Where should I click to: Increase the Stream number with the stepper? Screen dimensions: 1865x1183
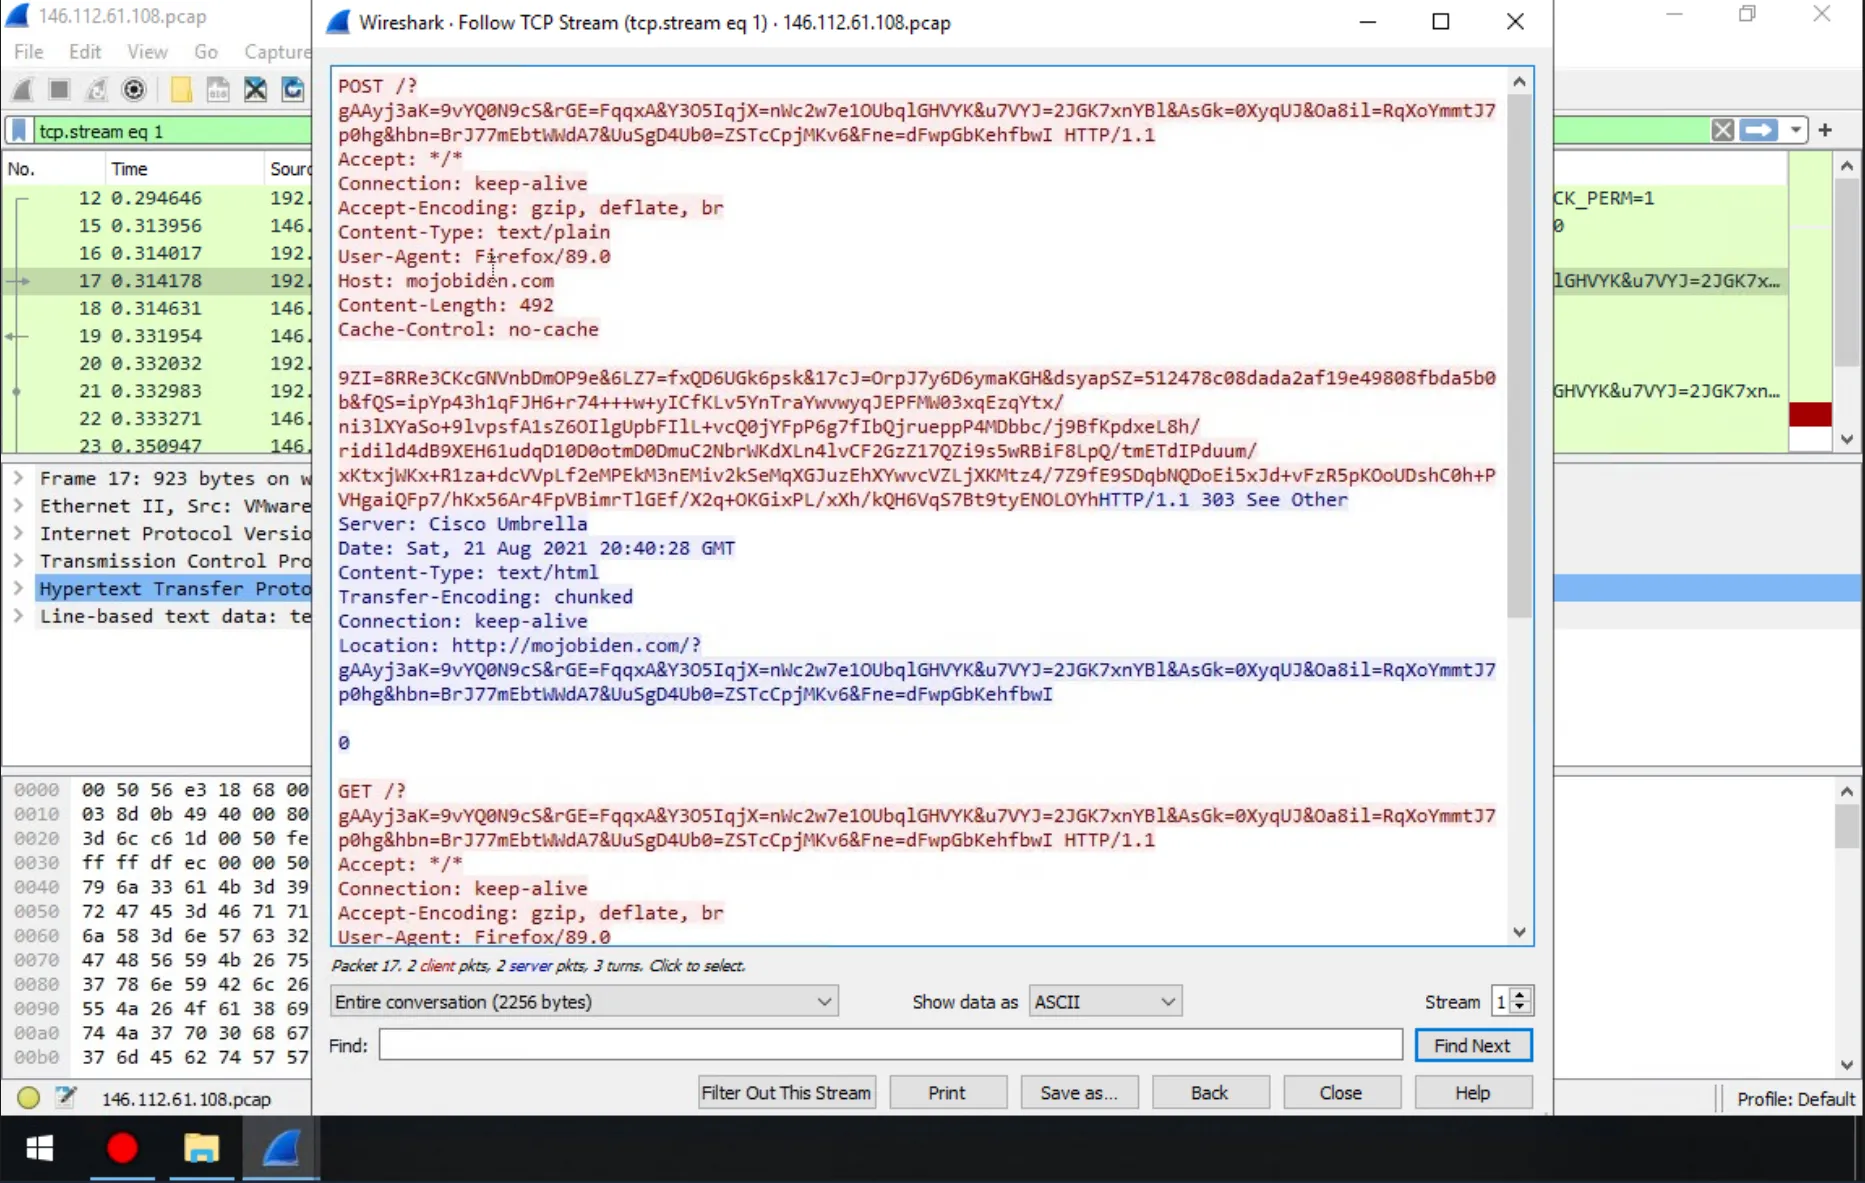point(1521,995)
